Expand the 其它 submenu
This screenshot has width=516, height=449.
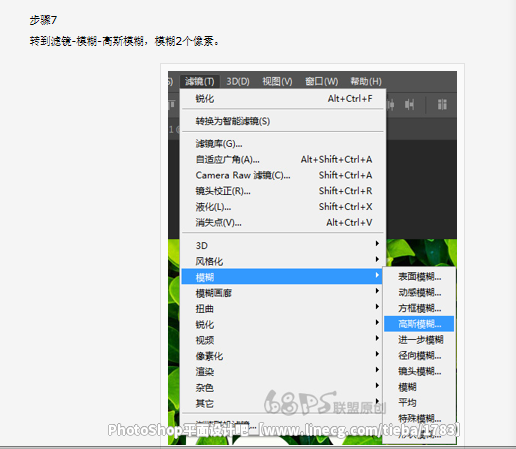(283, 403)
